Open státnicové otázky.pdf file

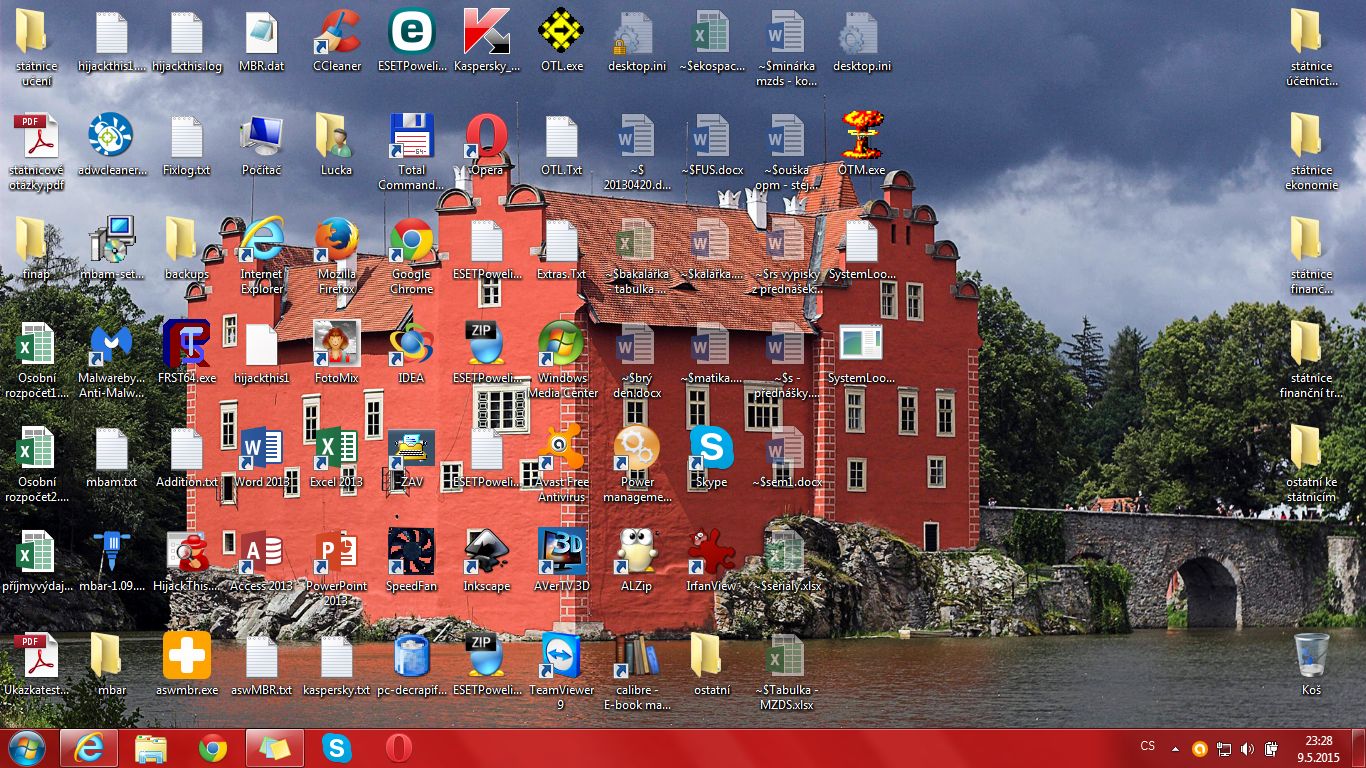tap(37, 152)
